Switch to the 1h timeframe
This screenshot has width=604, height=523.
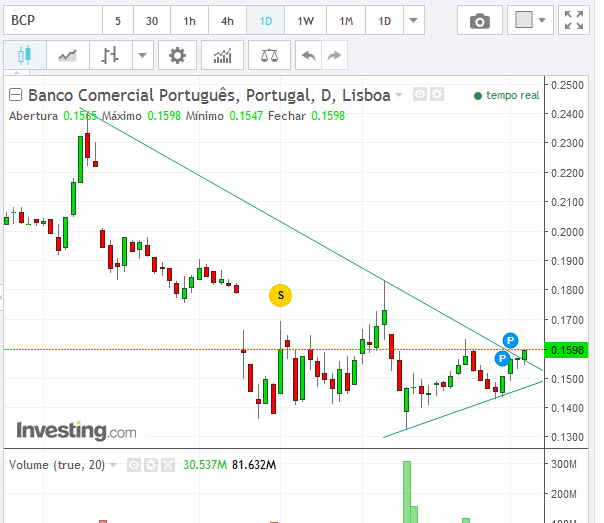[189, 20]
